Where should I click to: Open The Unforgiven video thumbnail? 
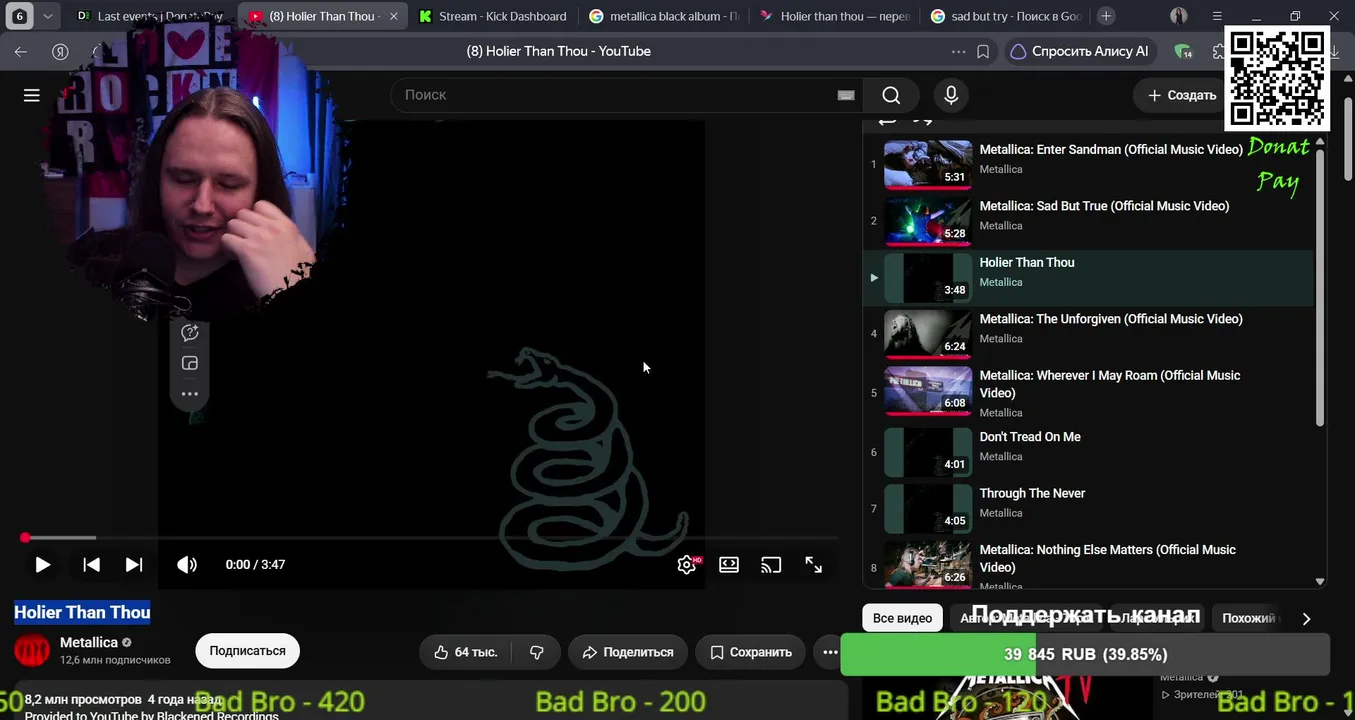click(928, 334)
